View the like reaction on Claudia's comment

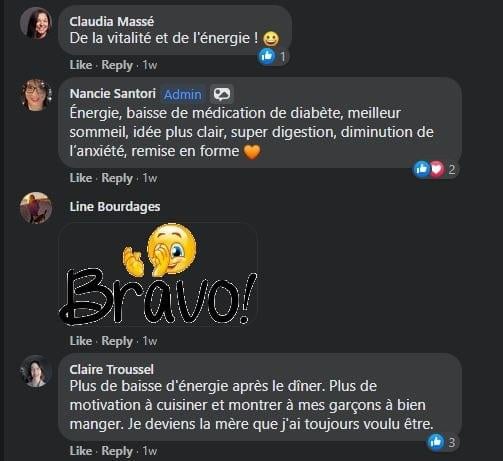coord(273,56)
